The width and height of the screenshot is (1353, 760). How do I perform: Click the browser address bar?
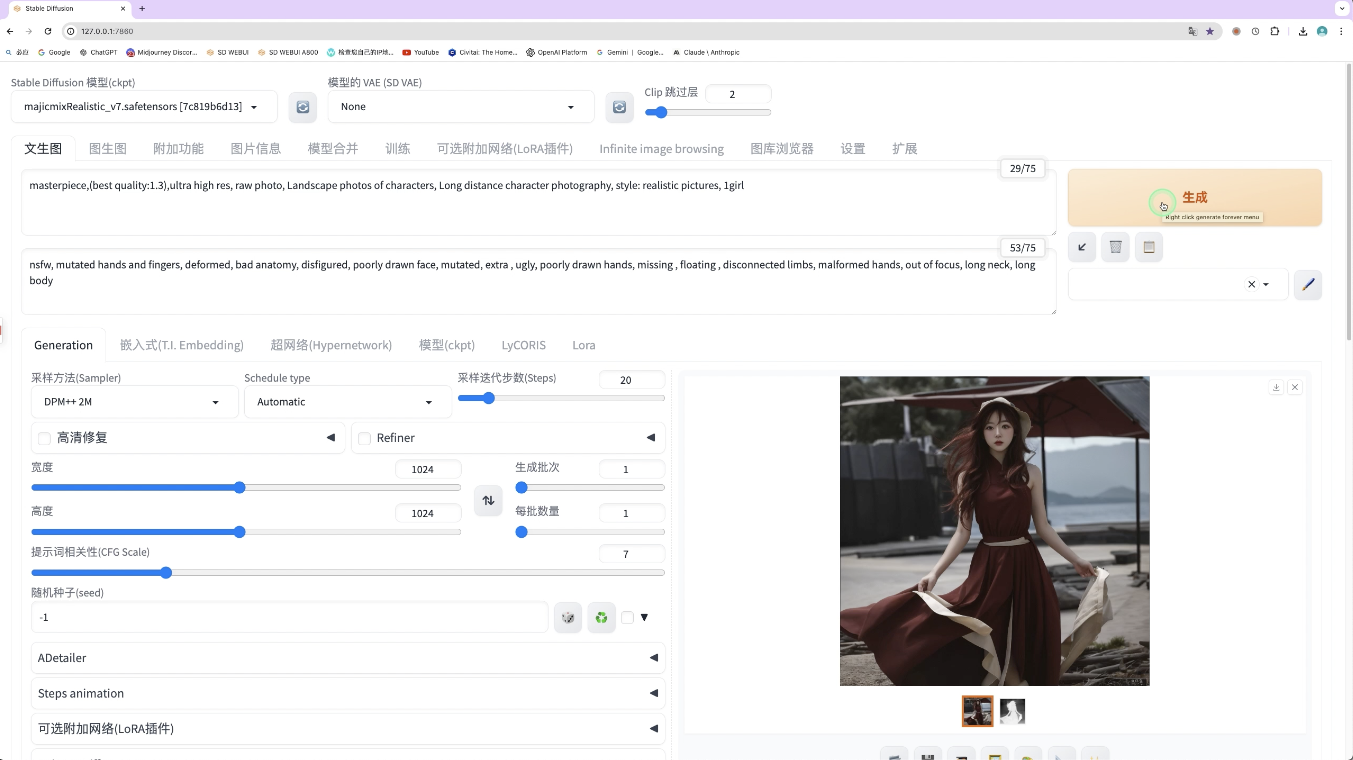(630, 31)
